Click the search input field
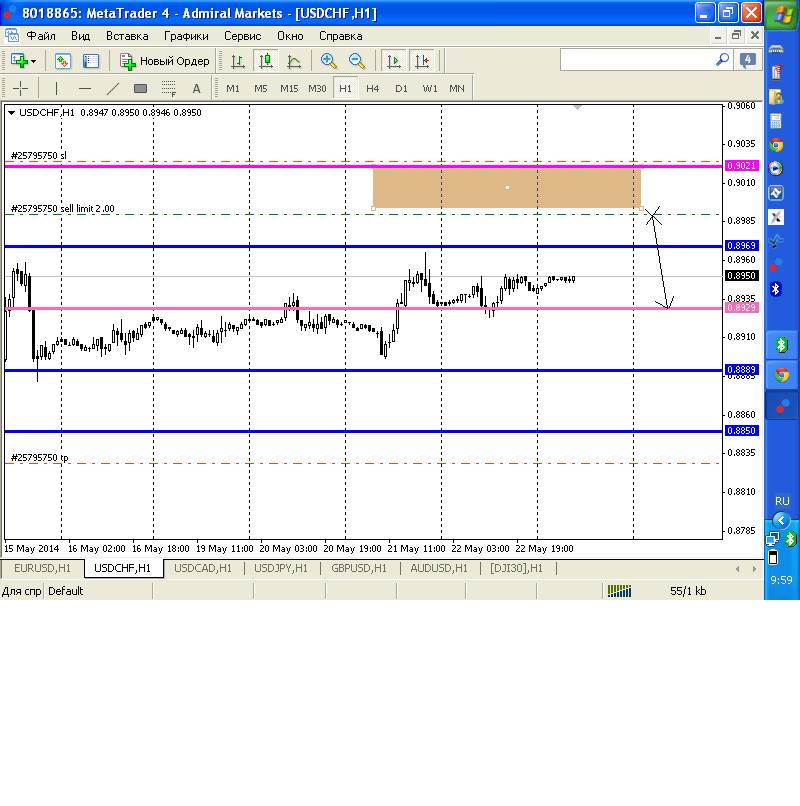800x806 pixels. click(638, 61)
